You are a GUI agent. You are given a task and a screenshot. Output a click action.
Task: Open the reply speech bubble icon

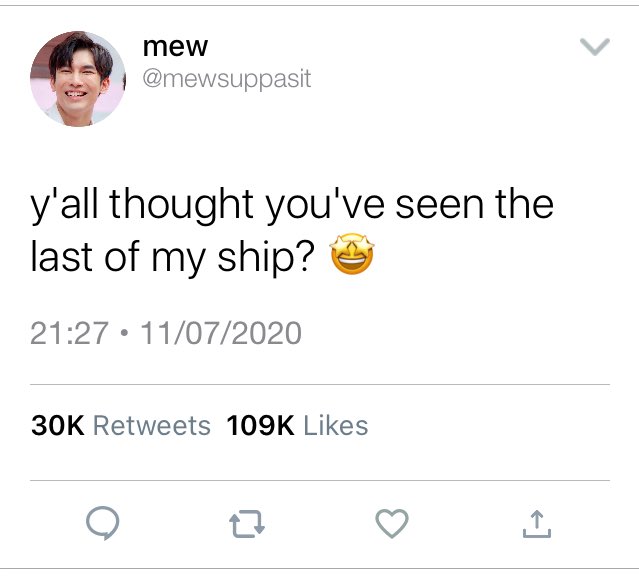coord(103,523)
